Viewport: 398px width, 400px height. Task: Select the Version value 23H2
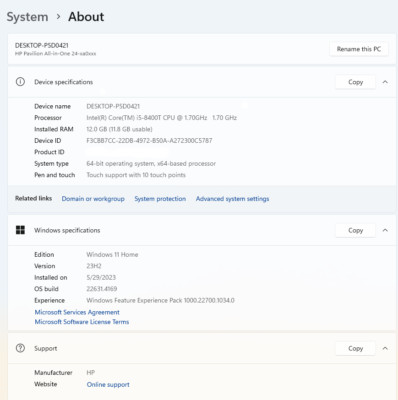coord(94,266)
